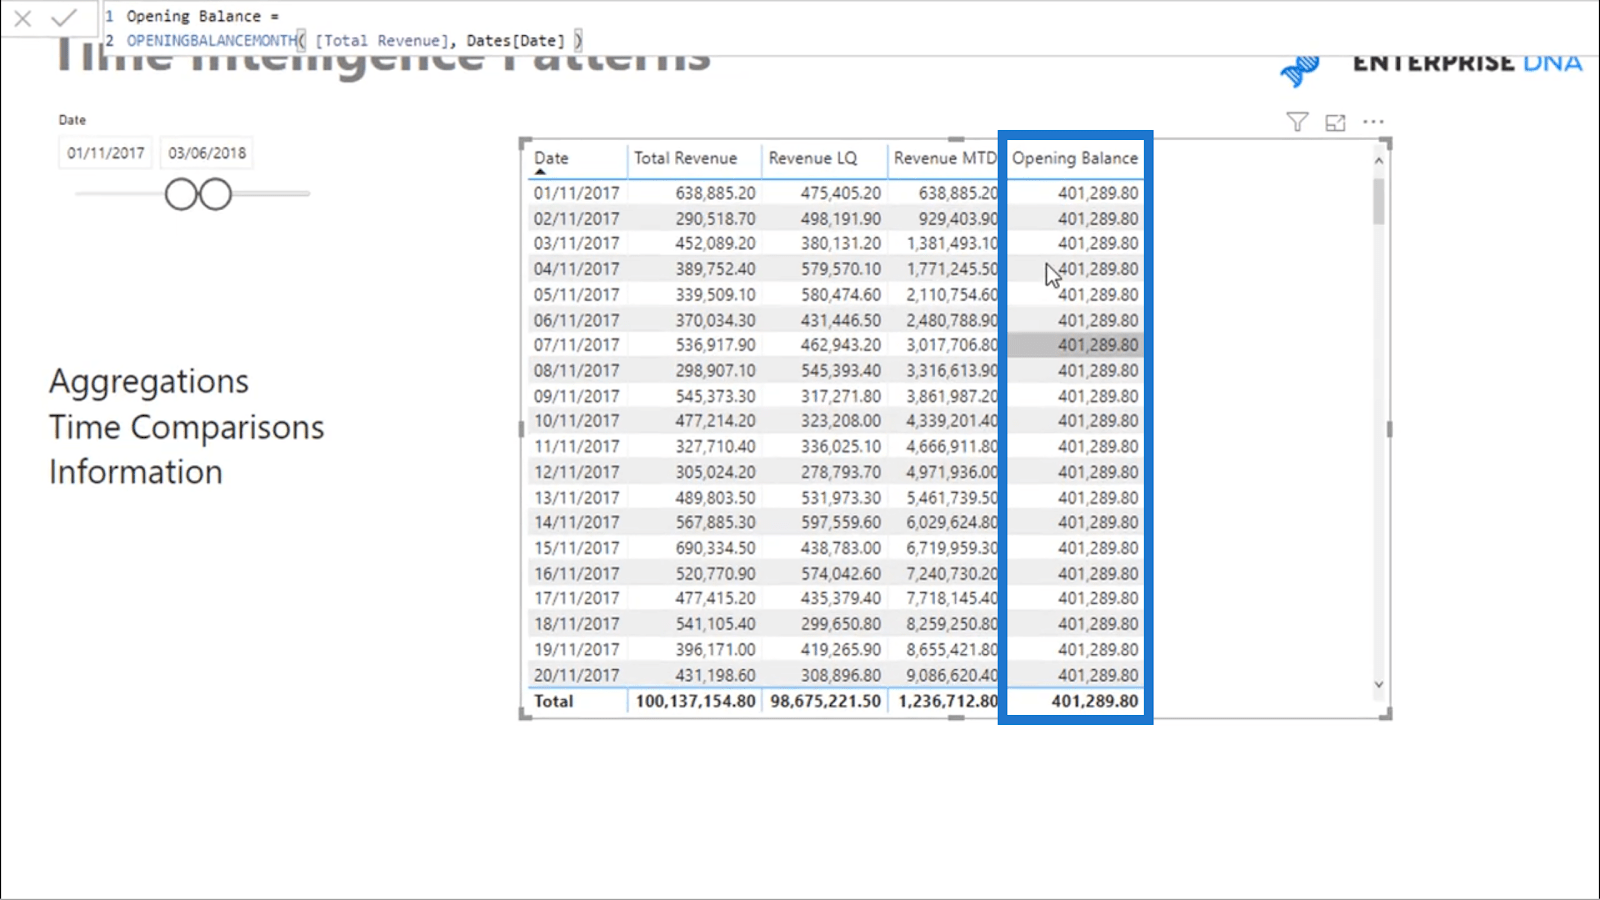Sort by the Revenue LQ column header

coord(813,158)
